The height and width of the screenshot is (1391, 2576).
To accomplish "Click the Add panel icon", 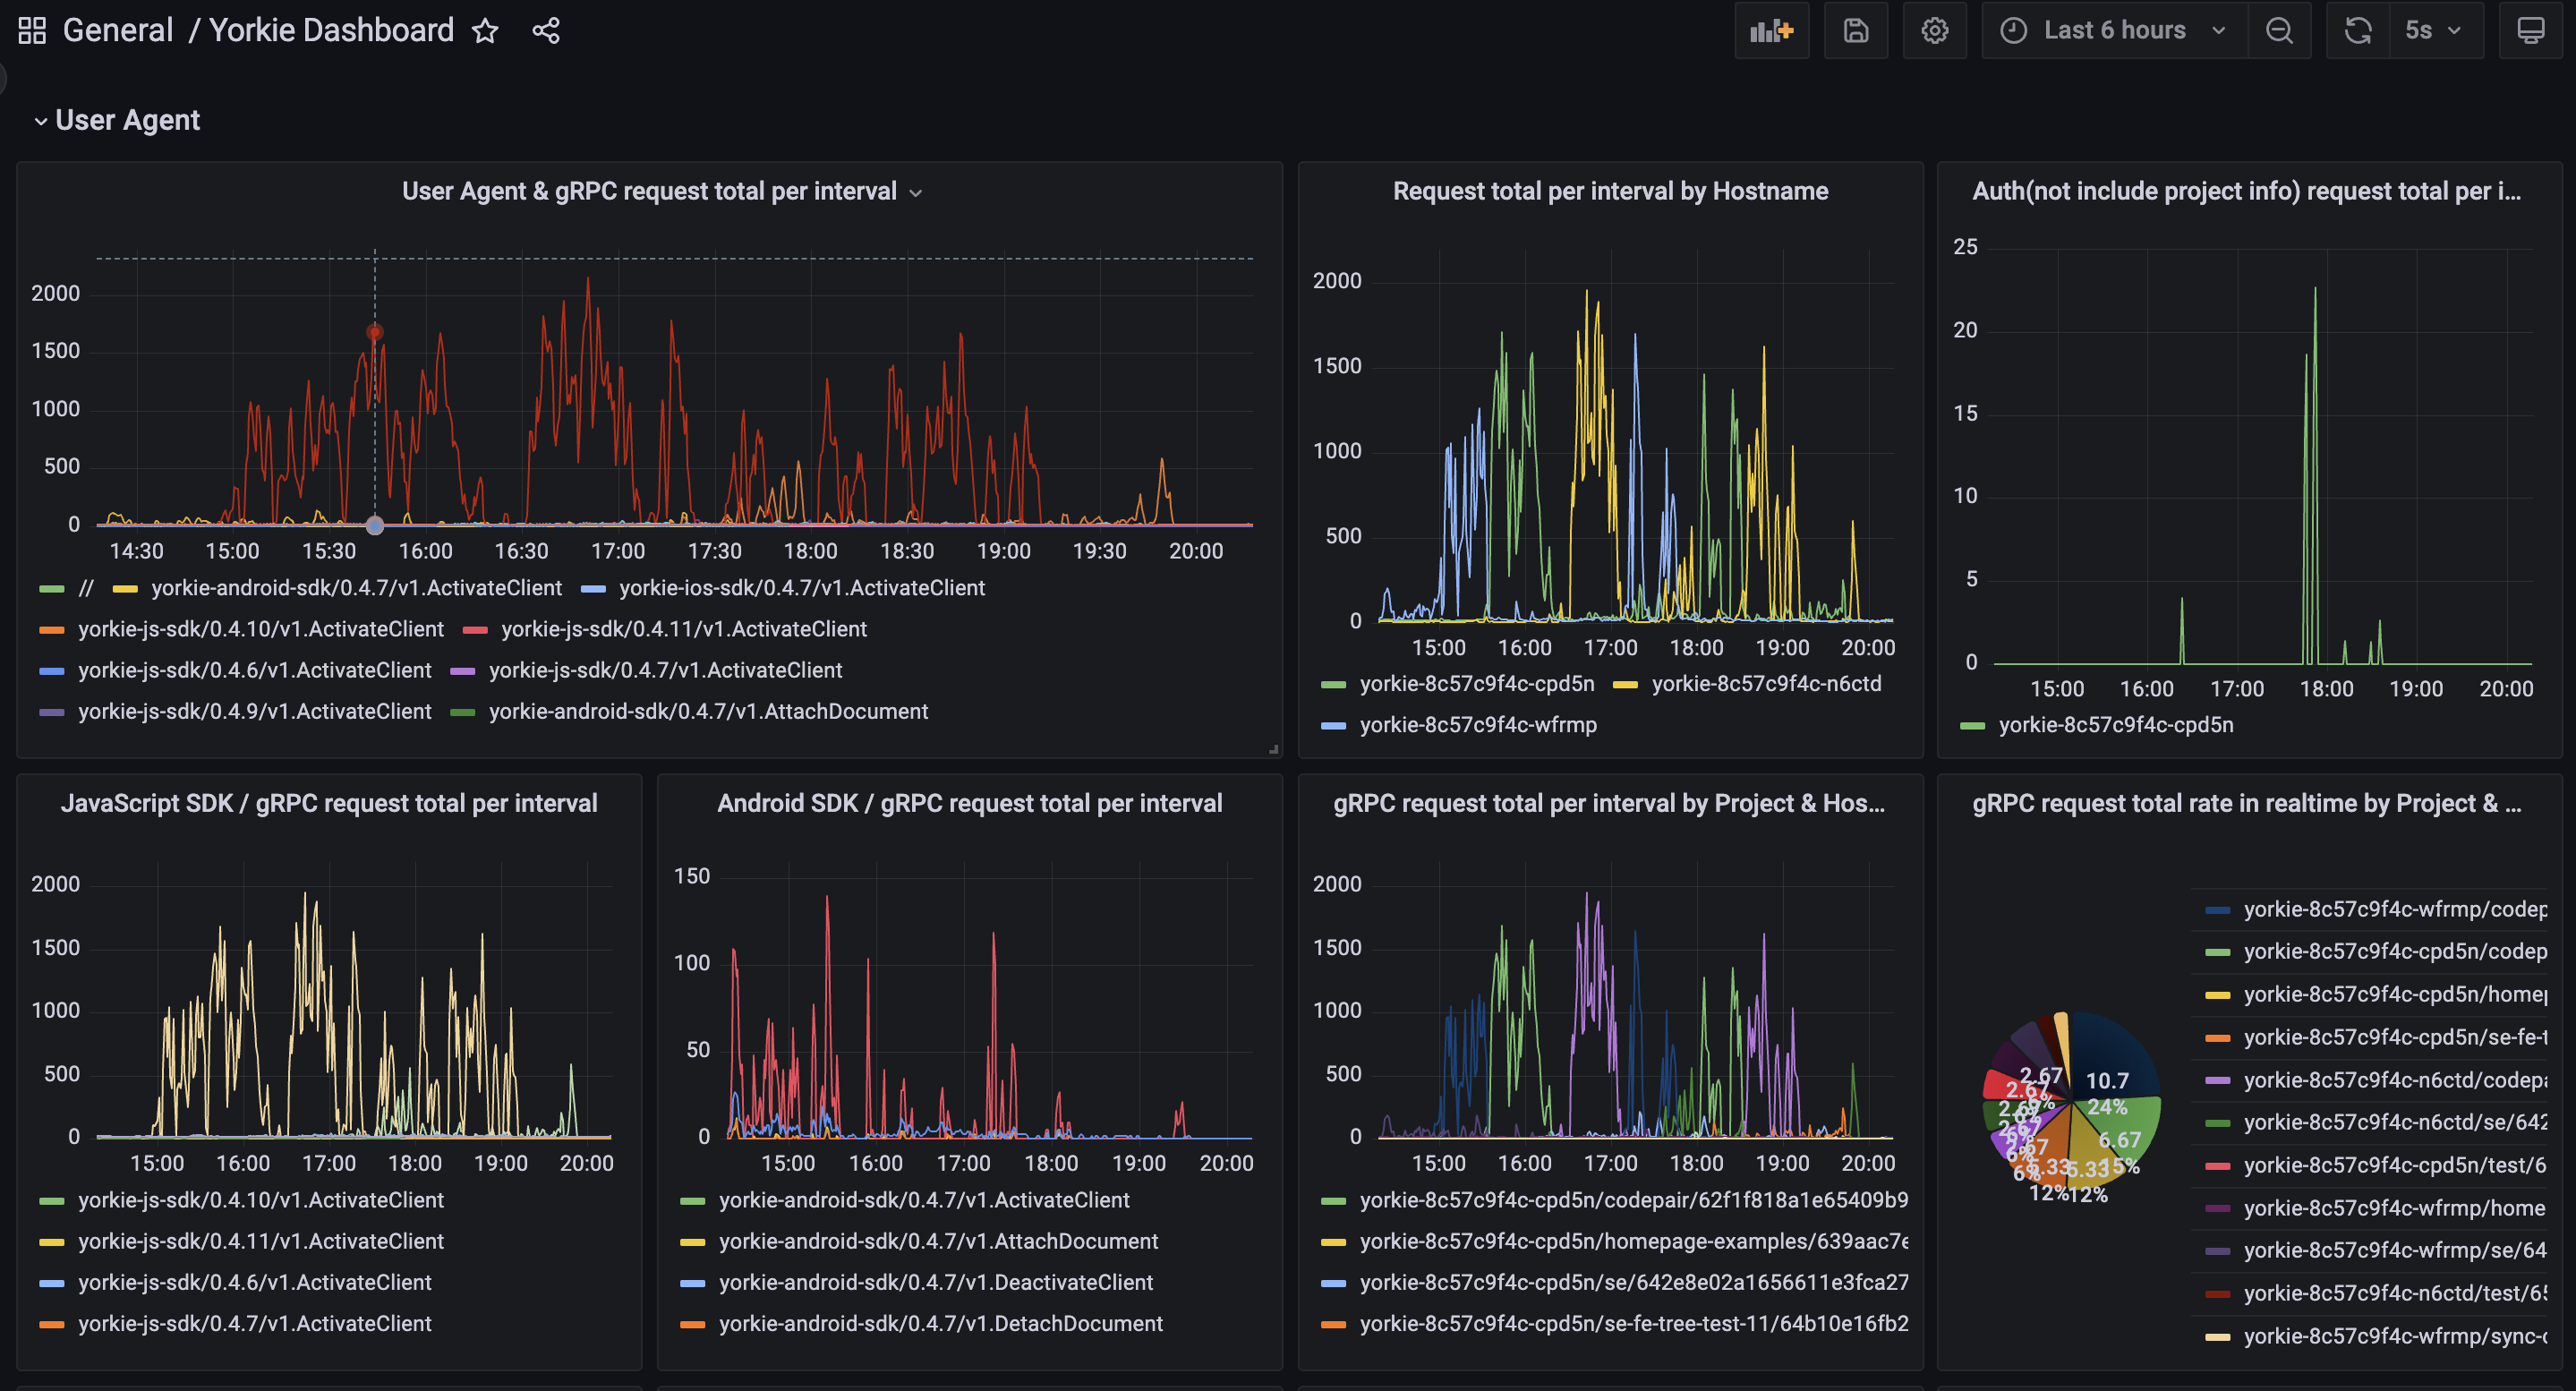I will pyautogui.click(x=1771, y=31).
